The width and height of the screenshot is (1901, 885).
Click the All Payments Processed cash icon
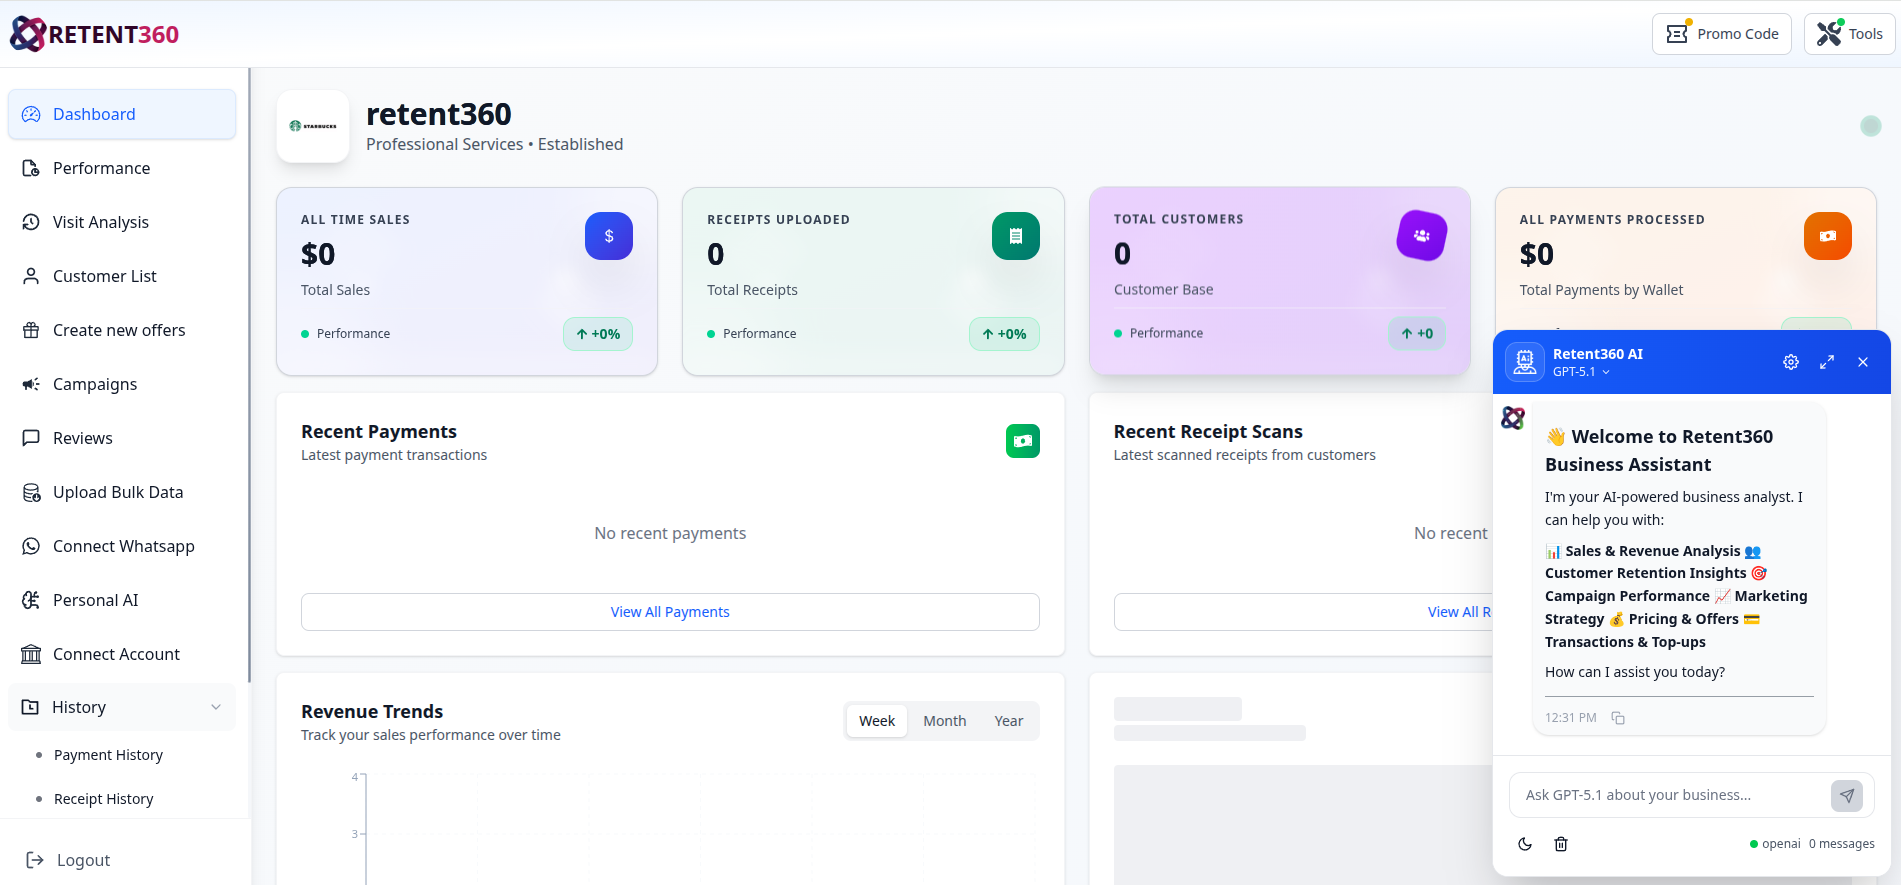tap(1828, 236)
